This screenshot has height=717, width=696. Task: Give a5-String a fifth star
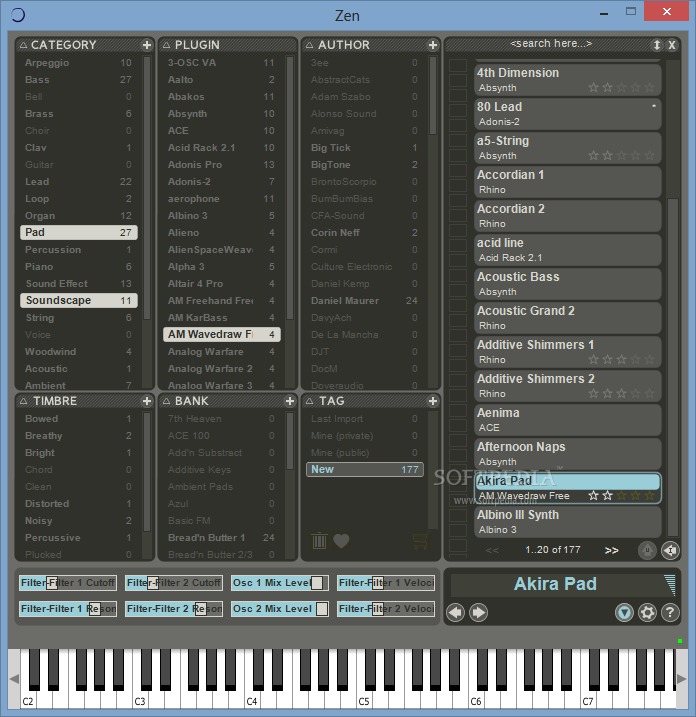tap(649, 155)
